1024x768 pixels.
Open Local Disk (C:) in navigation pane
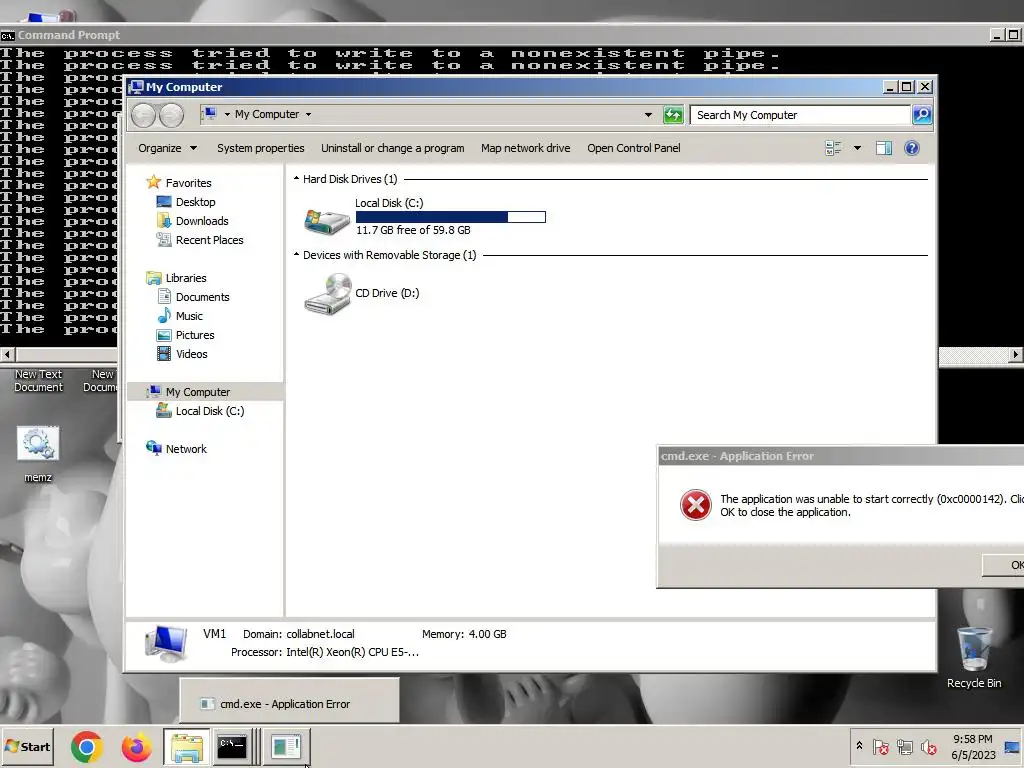(x=210, y=411)
